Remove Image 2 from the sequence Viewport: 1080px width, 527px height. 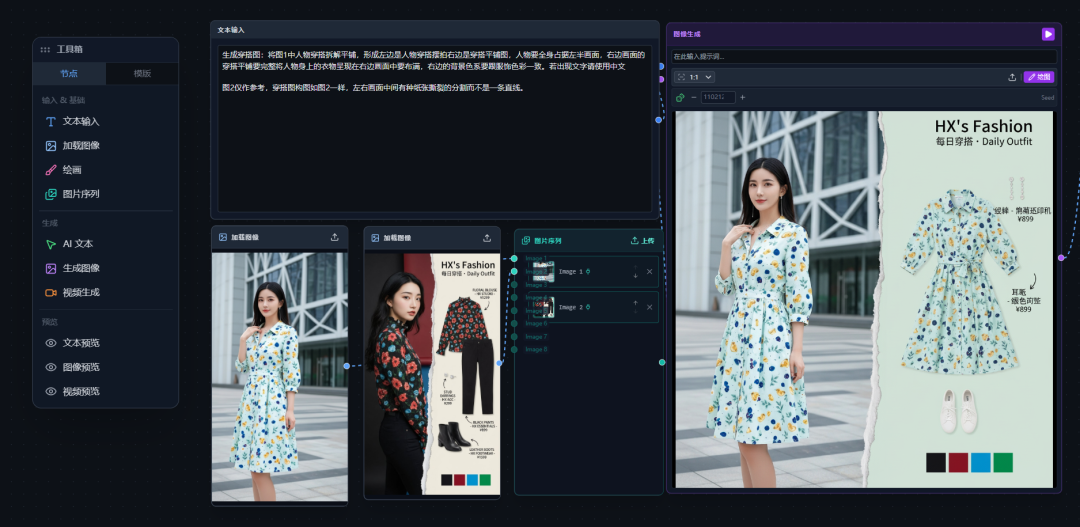pos(649,307)
